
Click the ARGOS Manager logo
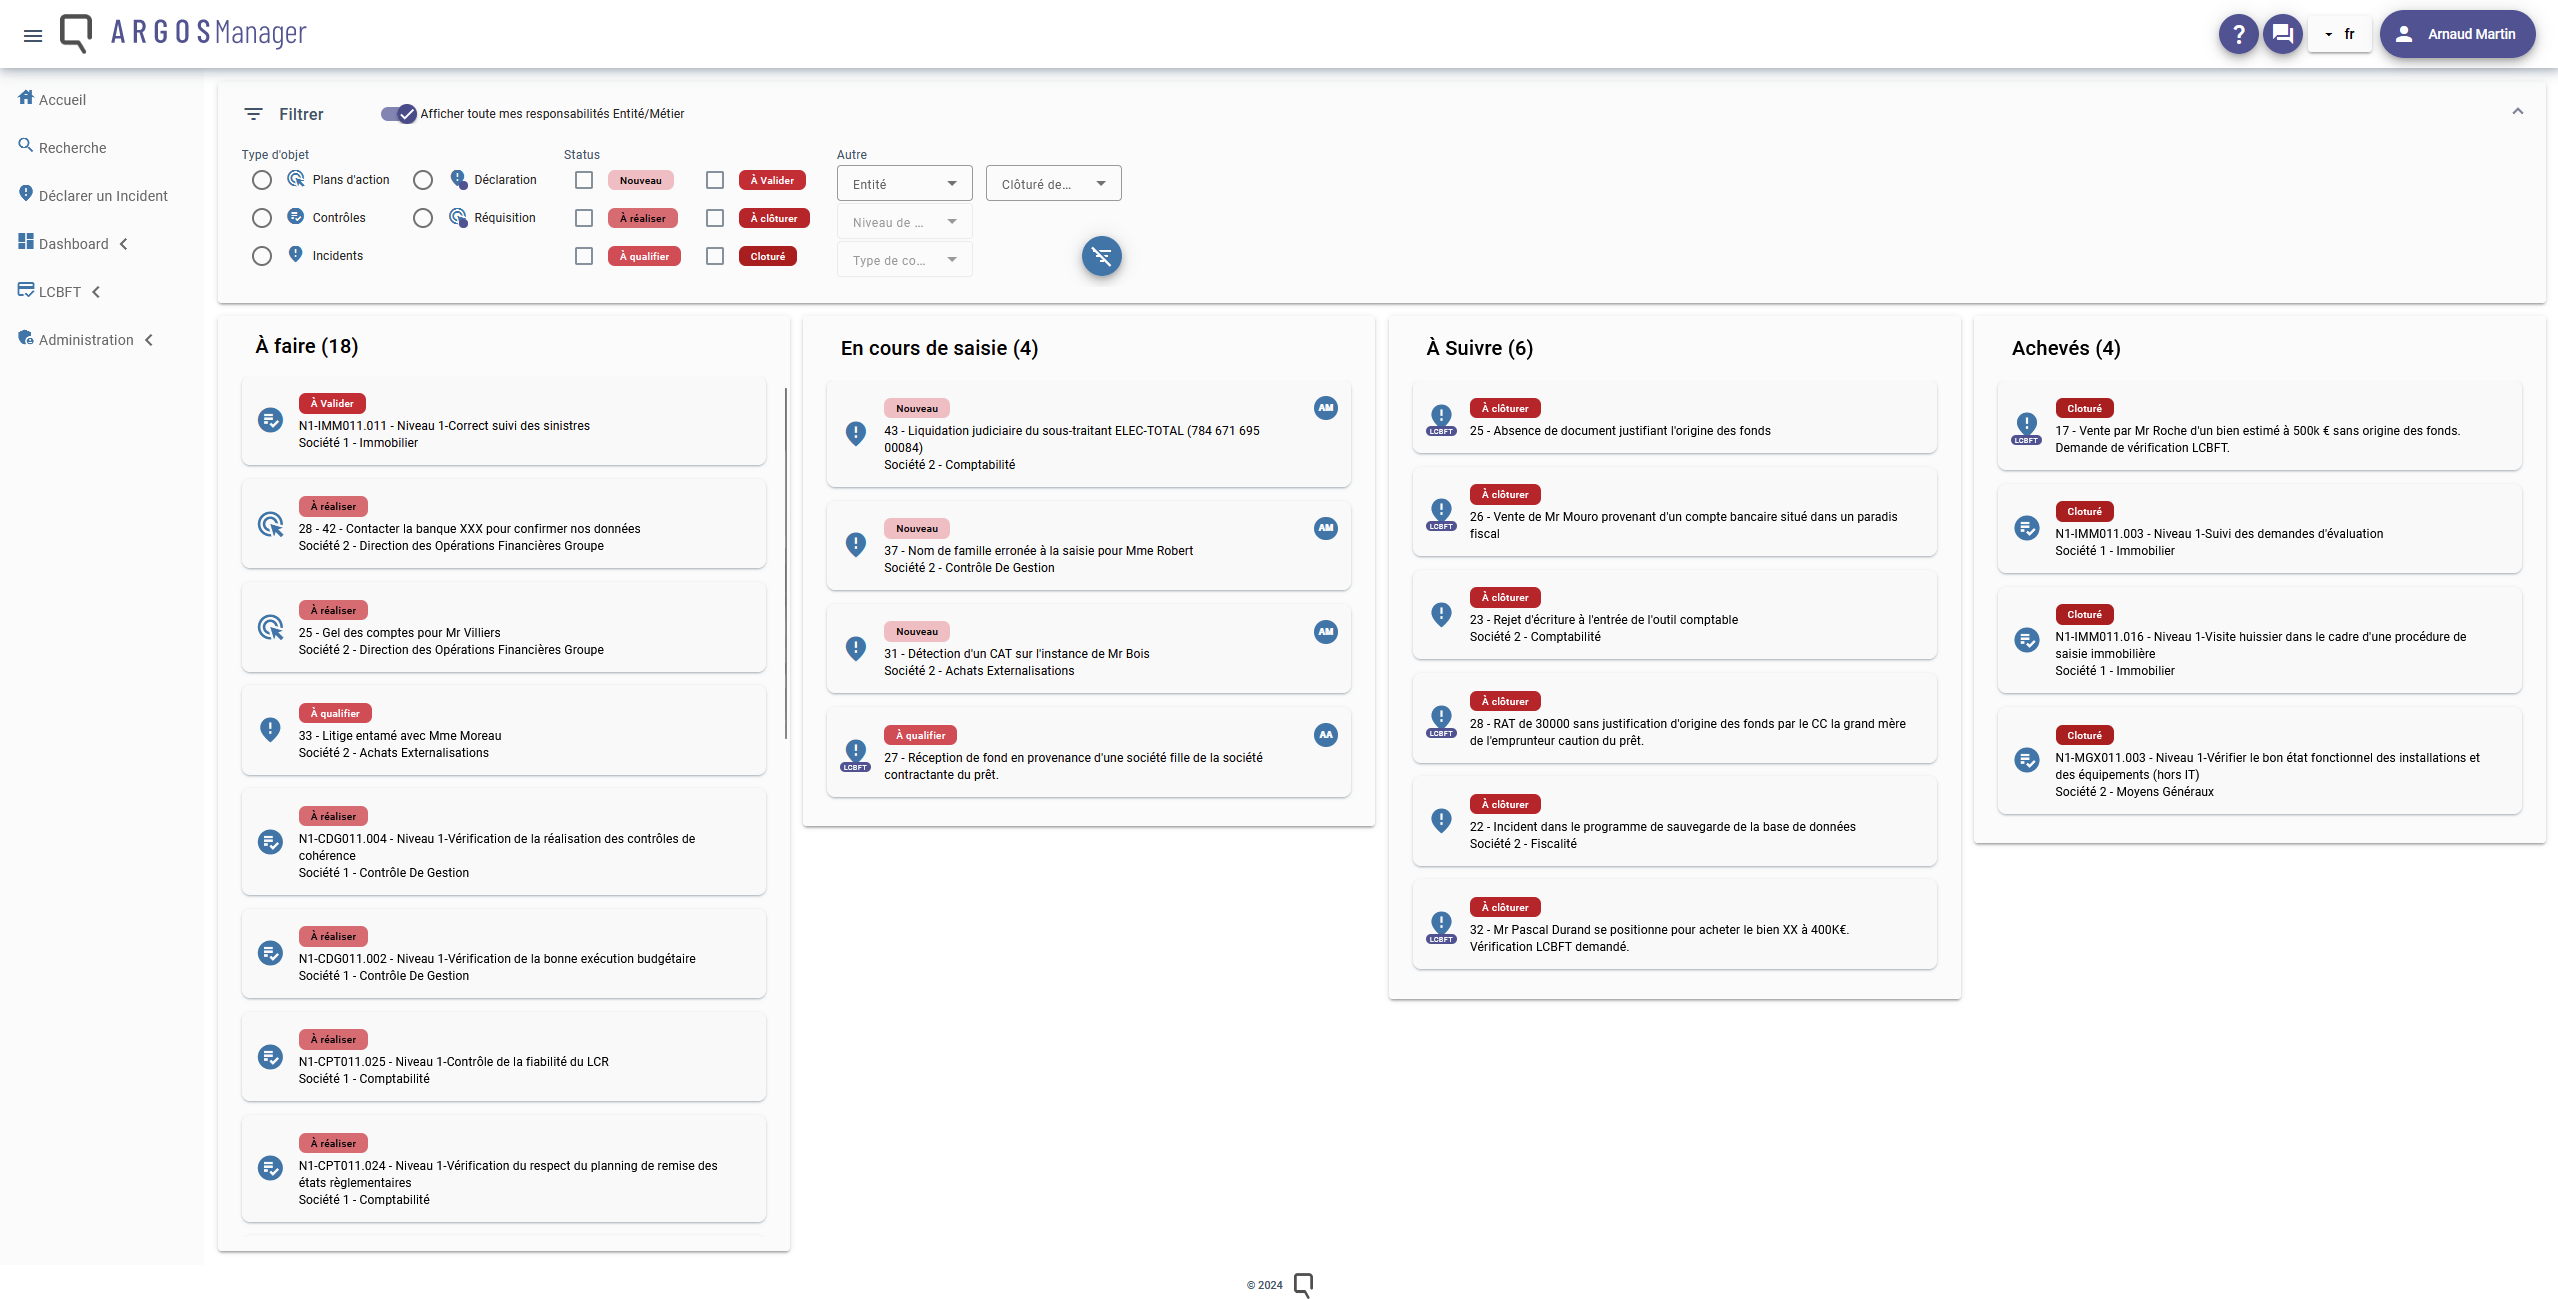coord(183,33)
